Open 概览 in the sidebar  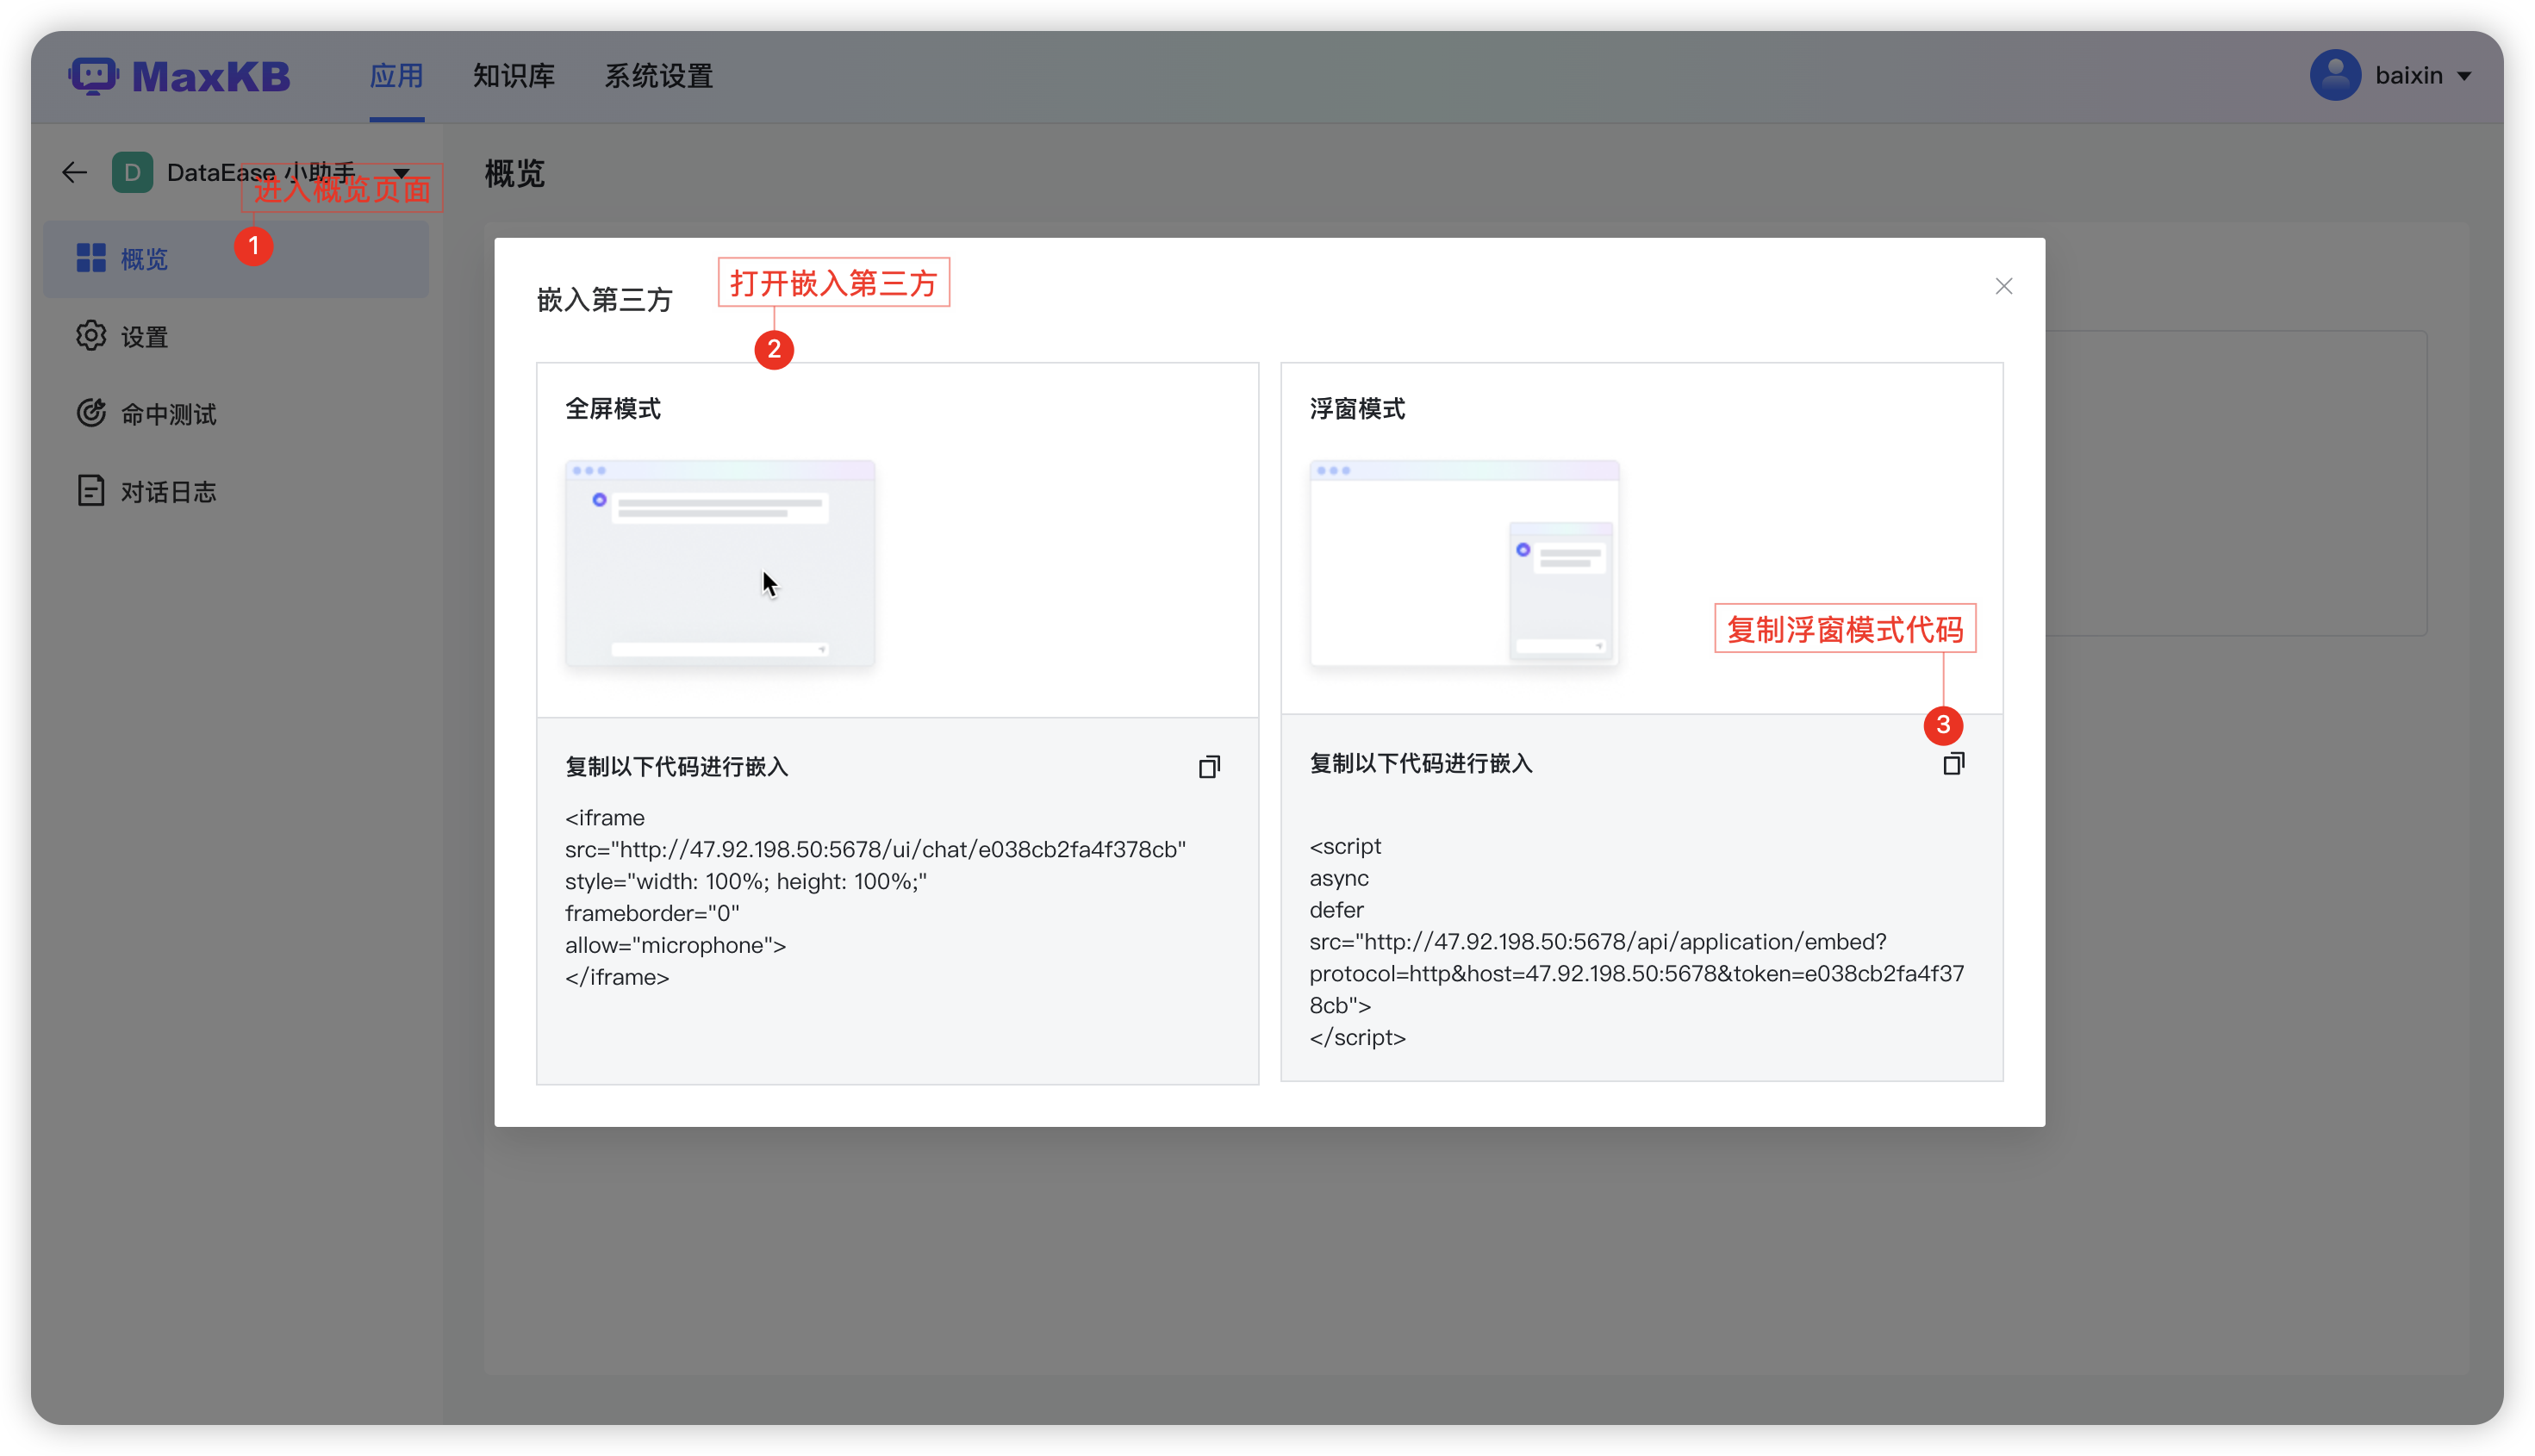pos(144,259)
